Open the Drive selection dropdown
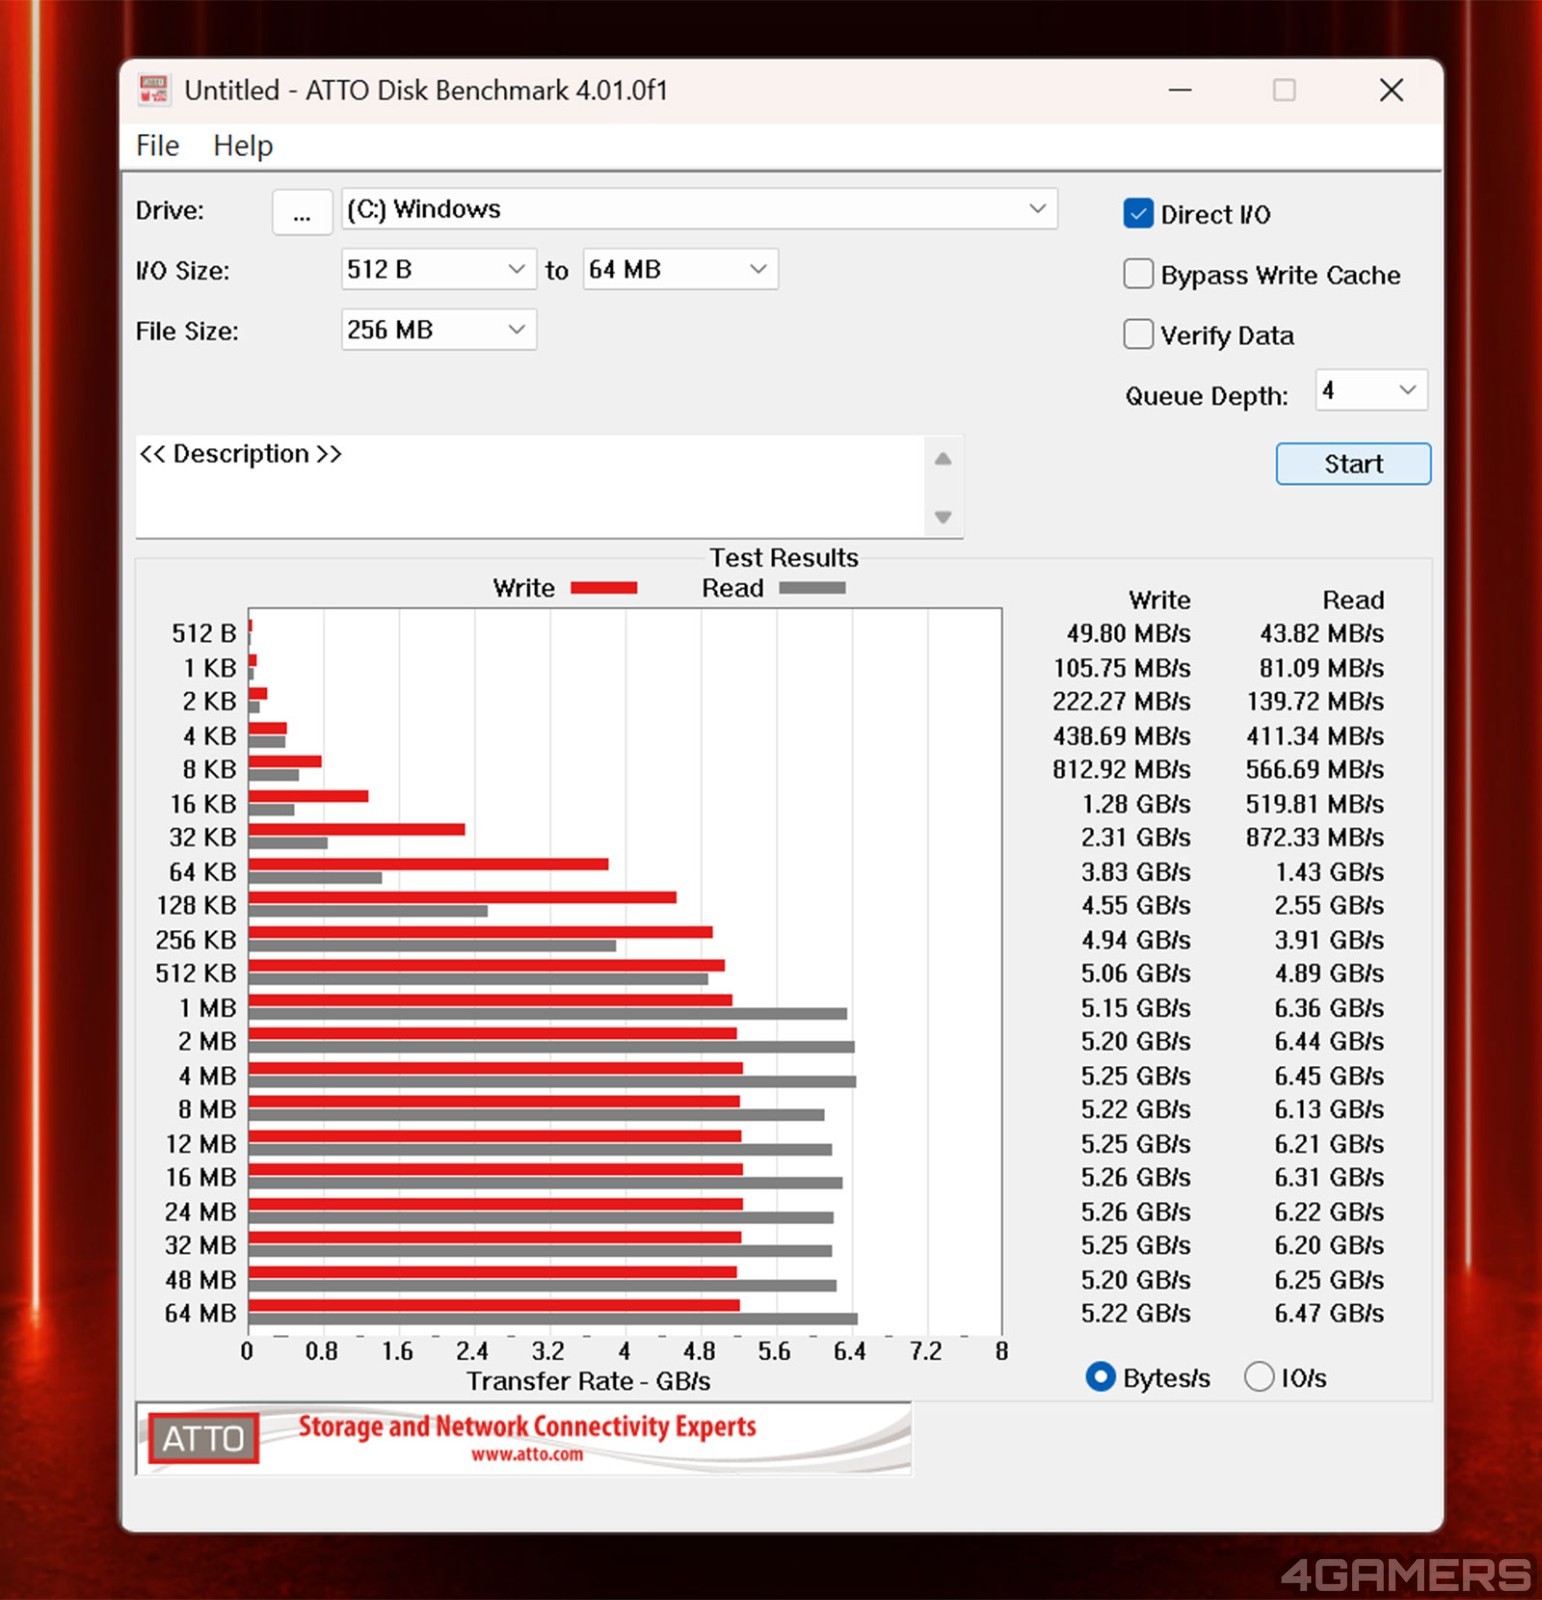 click(x=698, y=209)
